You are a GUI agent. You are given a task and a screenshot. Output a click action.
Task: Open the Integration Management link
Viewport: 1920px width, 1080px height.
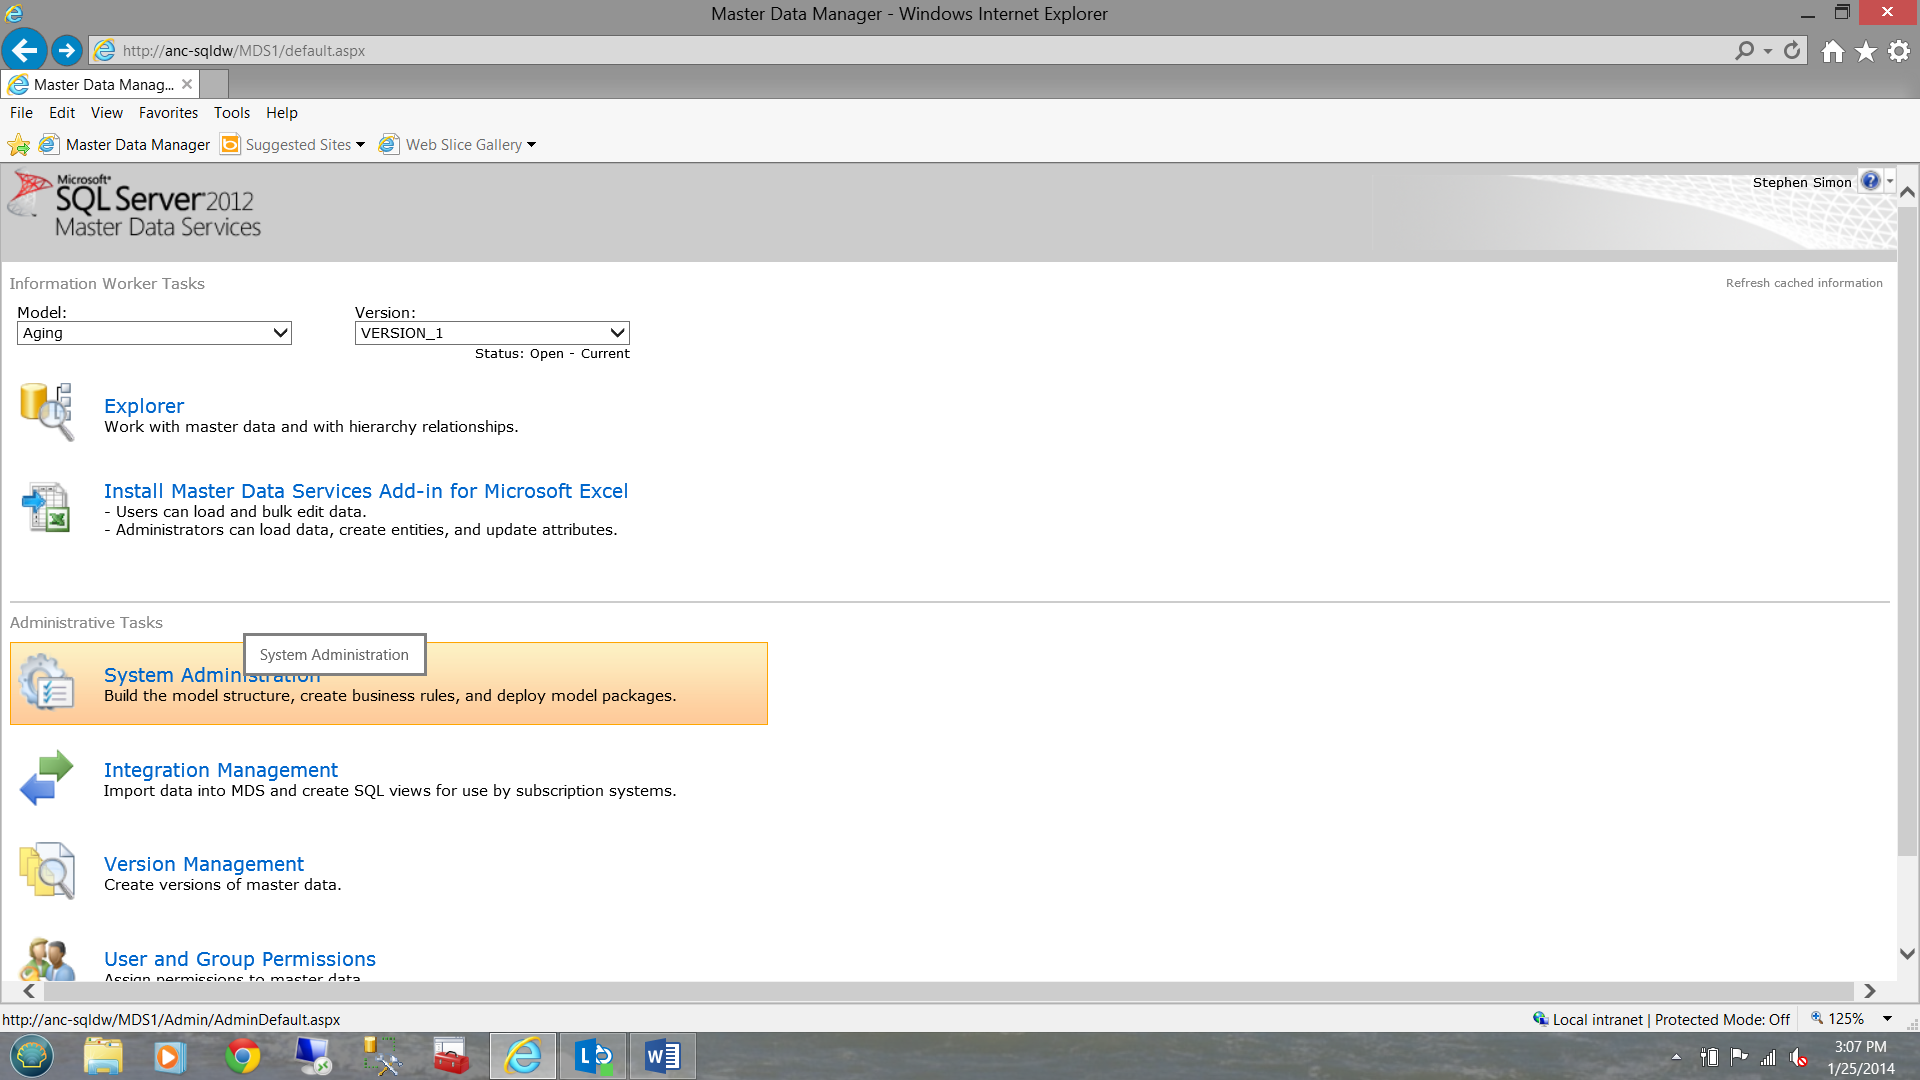click(x=220, y=770)
